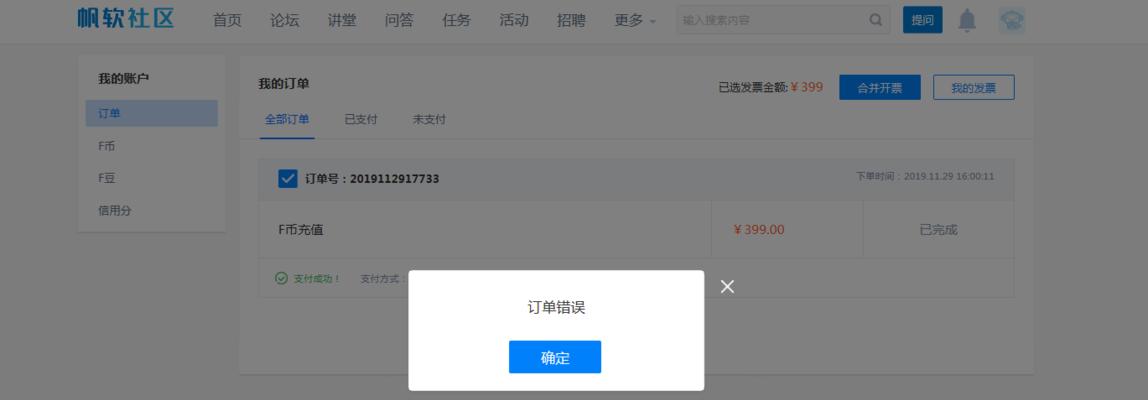The height and width of the screenshot is (400, 1148).
Task: Click the 合并开票 button
Action: click(x=879, y=88)
